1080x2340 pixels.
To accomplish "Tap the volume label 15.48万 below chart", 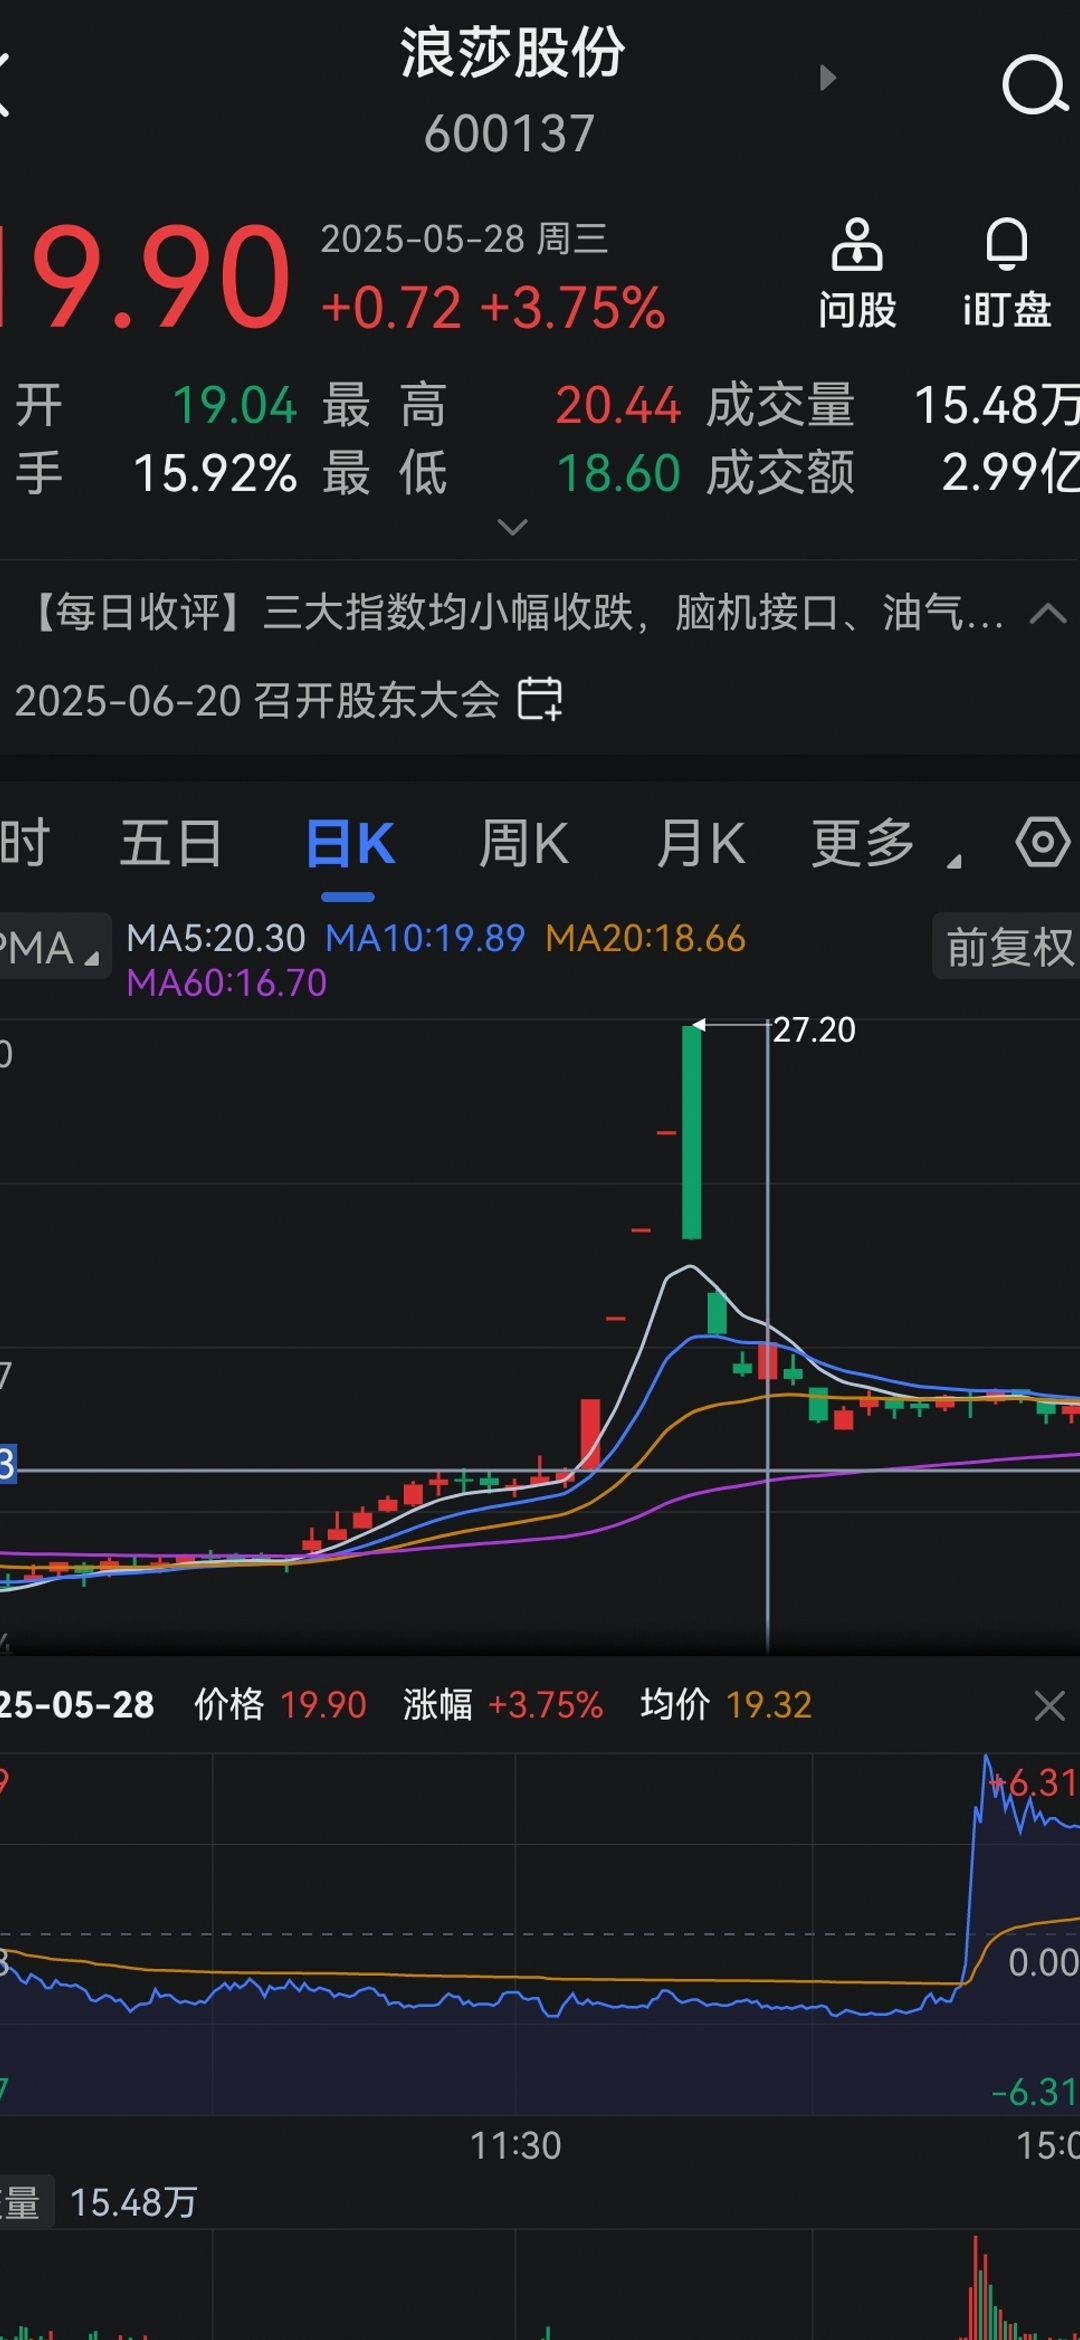I will (133, 2203).
